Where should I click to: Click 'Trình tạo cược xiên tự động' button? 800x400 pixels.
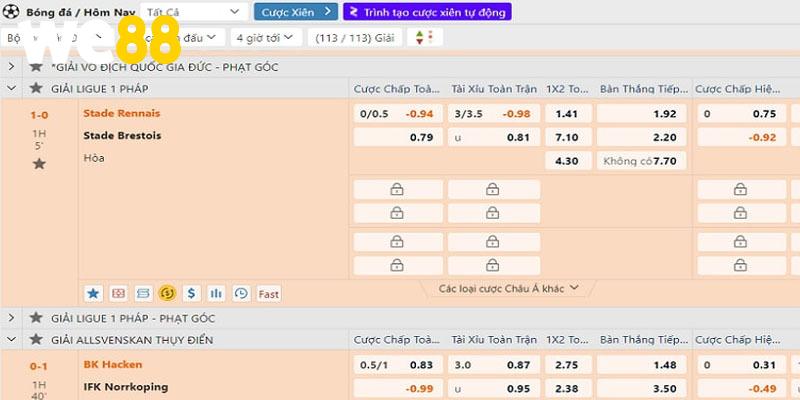tap(427, 12)
